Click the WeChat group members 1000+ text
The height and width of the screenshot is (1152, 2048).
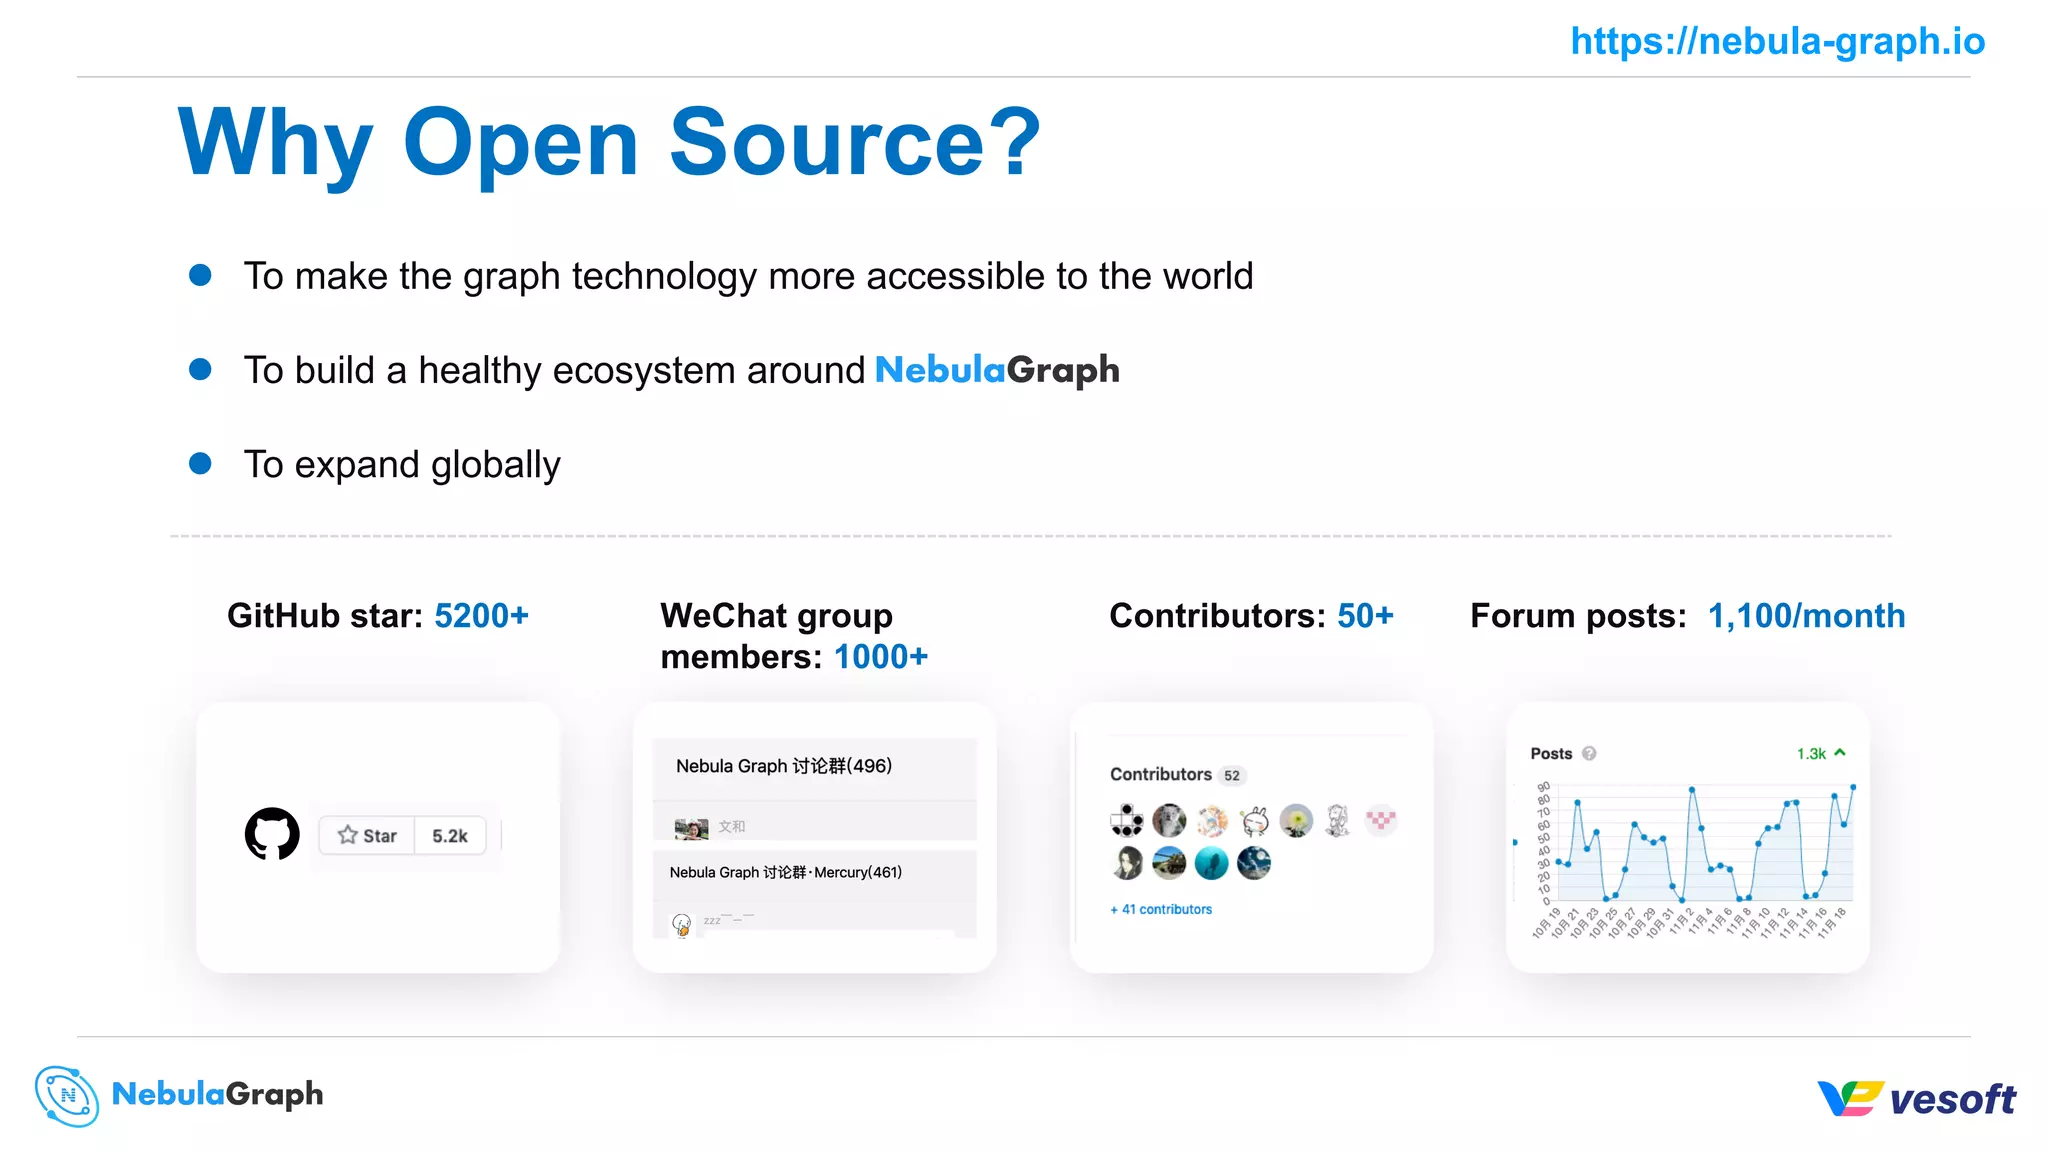click(x=795, y=636)
